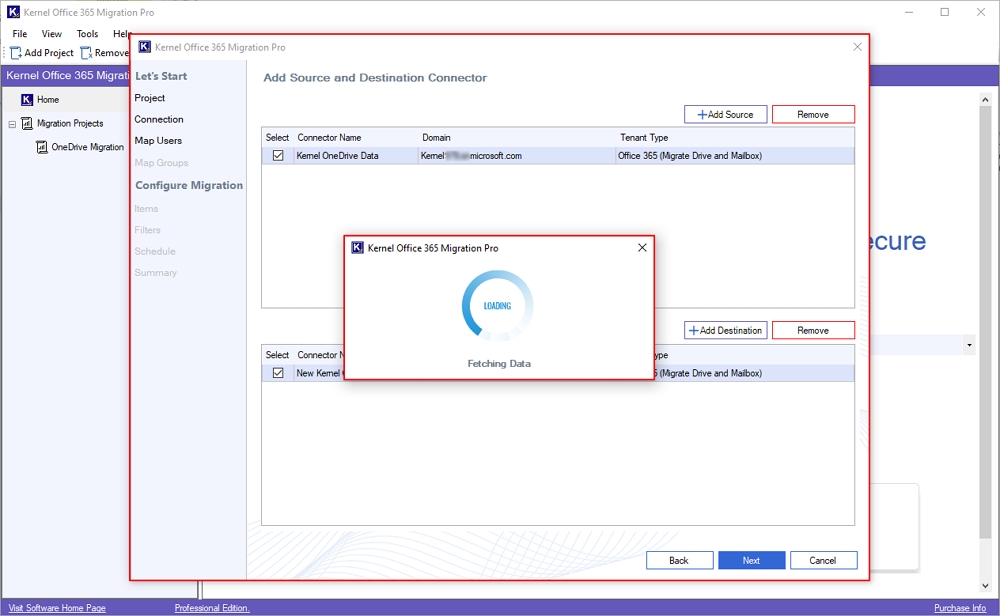Click the Add Source button
Viewport: 1000px width, 616px height.
click(725, 115)
